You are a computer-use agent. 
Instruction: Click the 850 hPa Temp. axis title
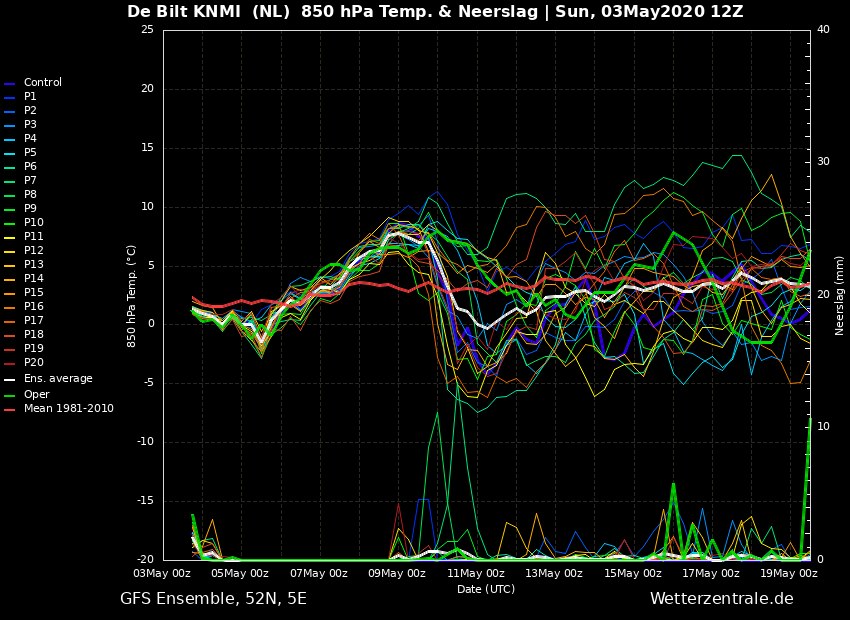click(x=131, y=296)
